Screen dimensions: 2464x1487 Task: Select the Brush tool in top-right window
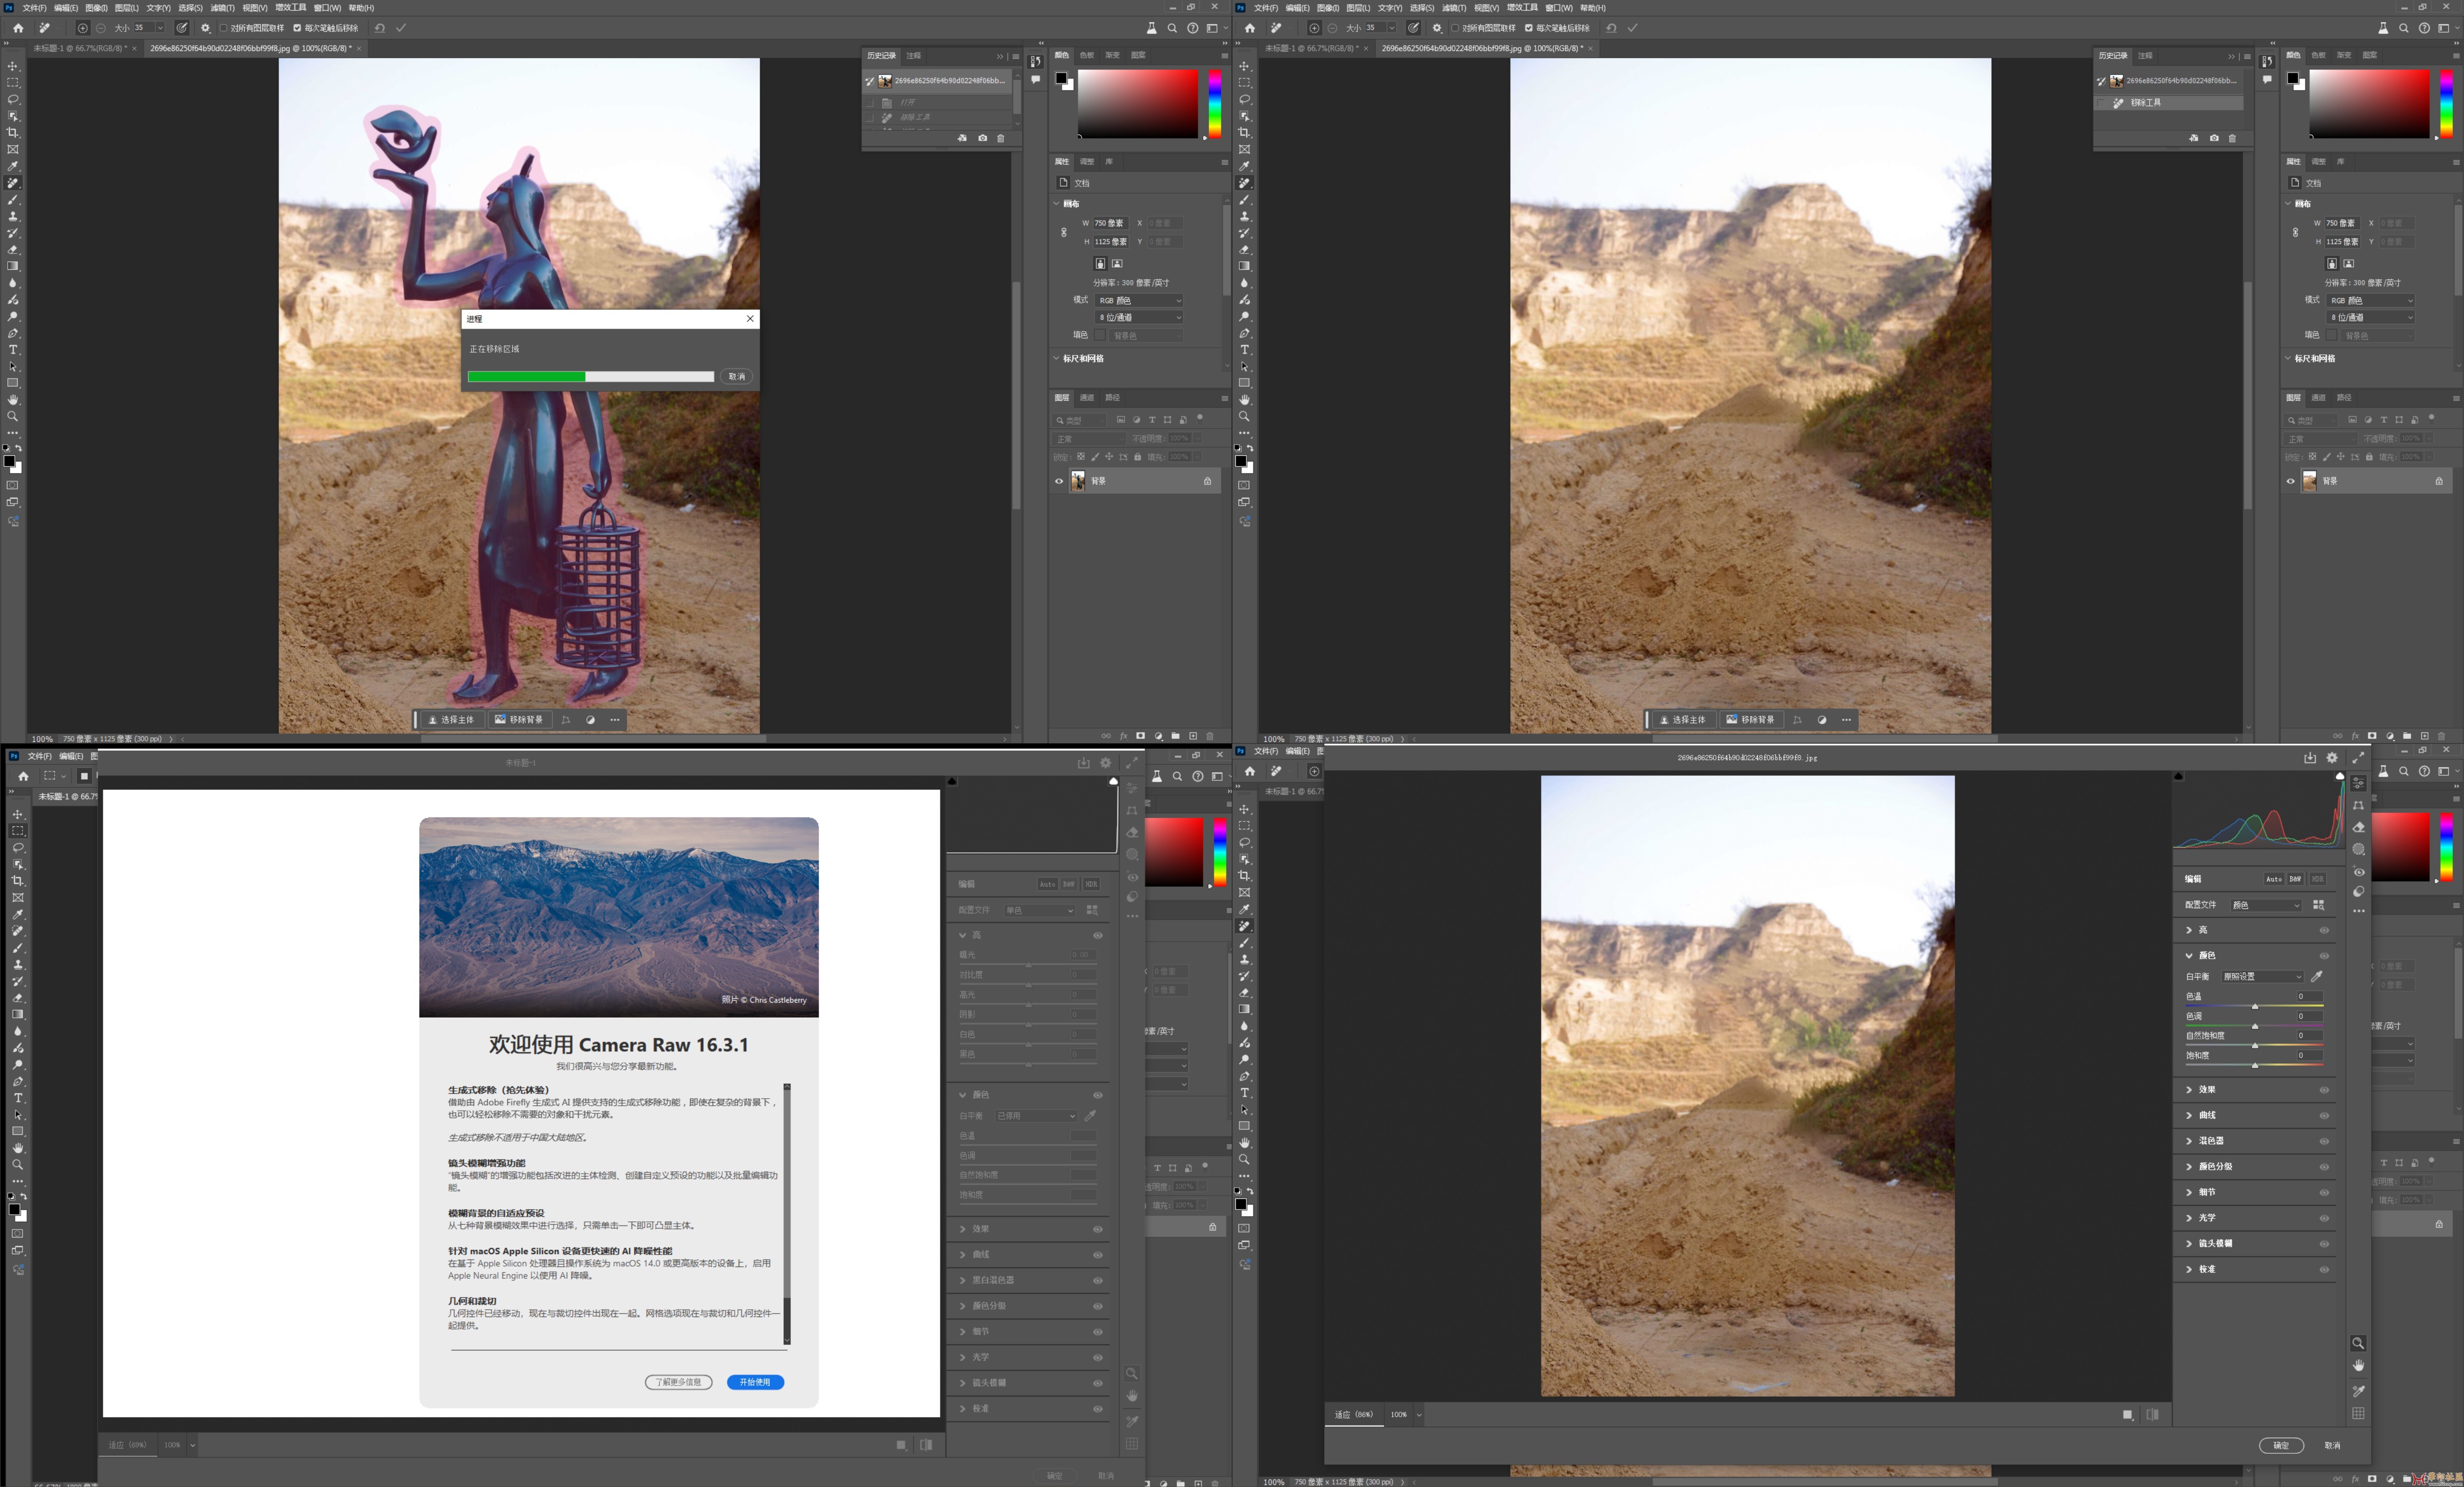tap(1244, 200)
